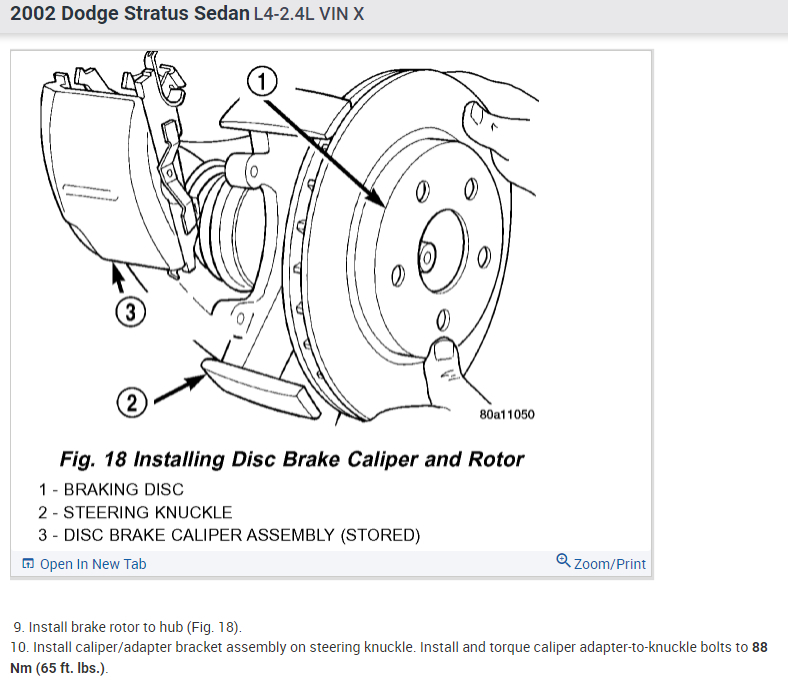This screenshot has height=697, width=788.
Task: Open the Zoom/Print link text
Action: click(610, 564)
